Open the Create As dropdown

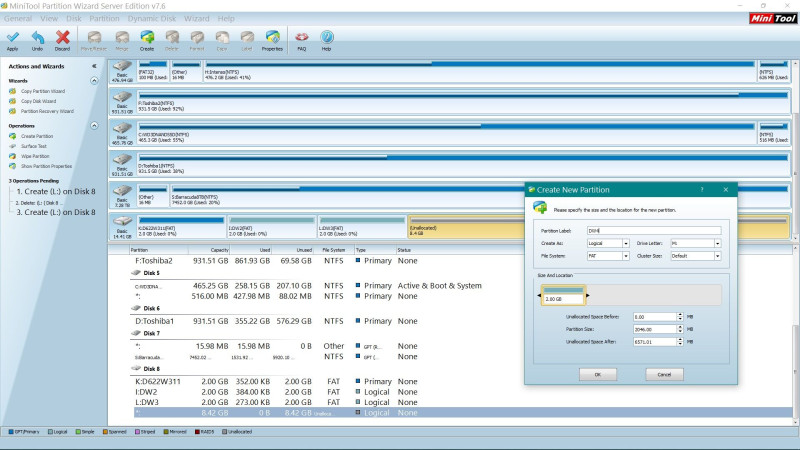pos(625,242)
